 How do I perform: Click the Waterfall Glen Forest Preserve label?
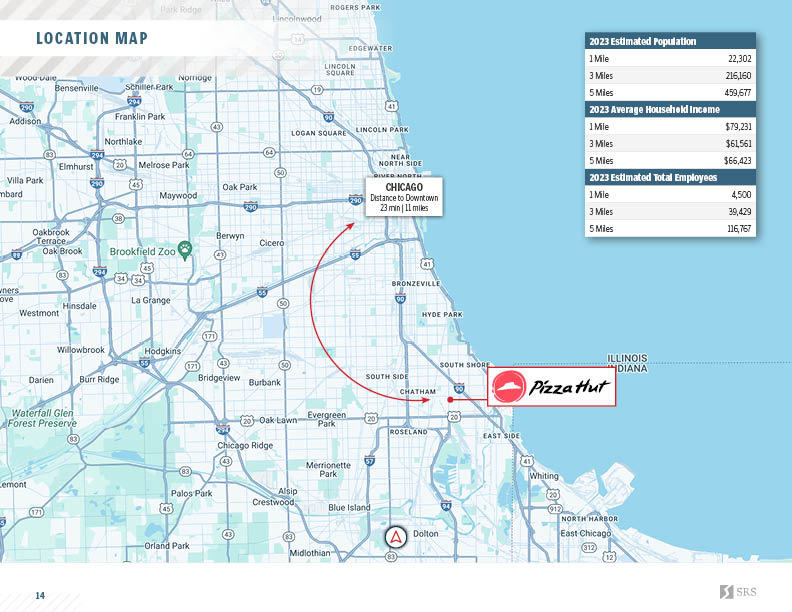point(43,419)
